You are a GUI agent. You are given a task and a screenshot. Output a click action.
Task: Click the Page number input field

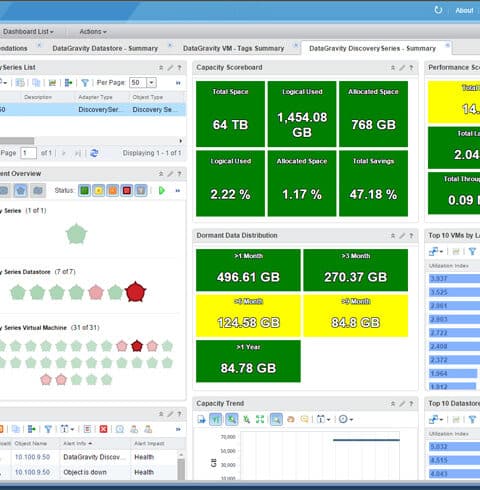28,153
